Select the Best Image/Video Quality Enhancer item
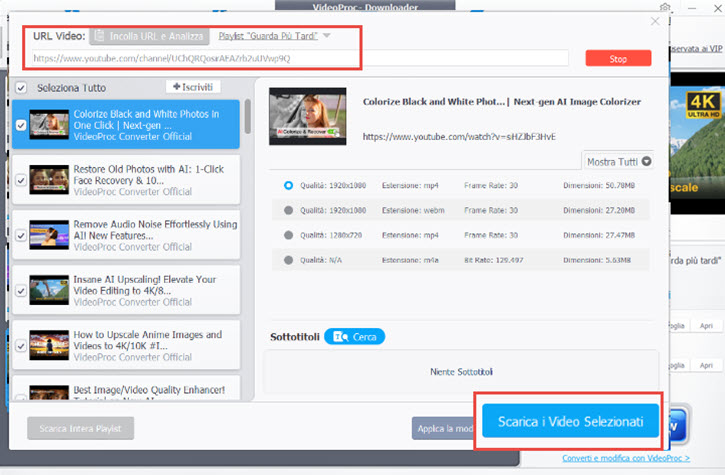725x475 pixels. (x=126, y=389)
